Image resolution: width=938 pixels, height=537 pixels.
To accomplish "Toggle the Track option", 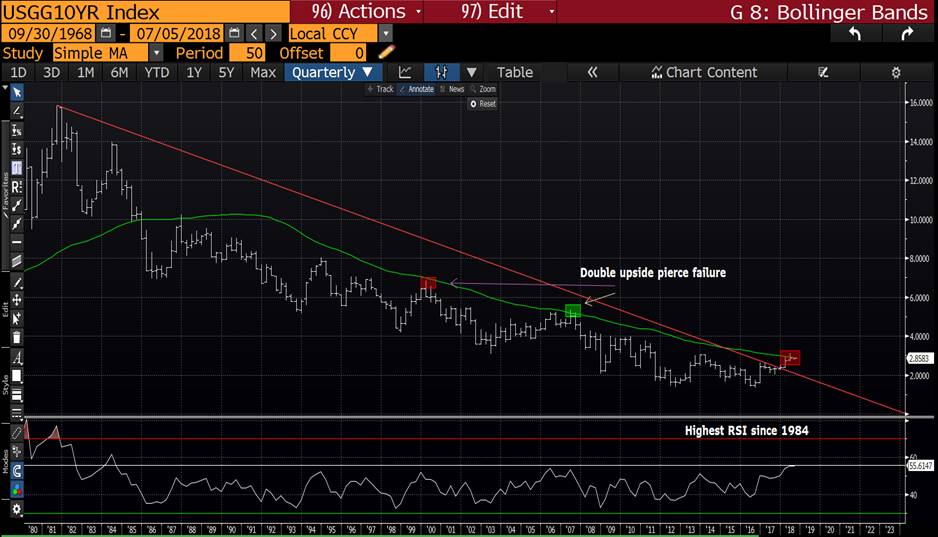I will (380, 89).
